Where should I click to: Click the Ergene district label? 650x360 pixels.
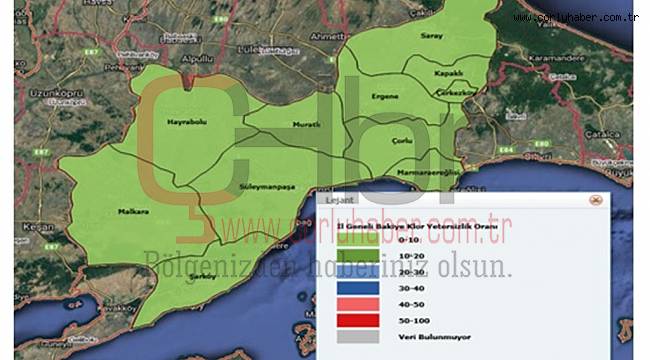point(385,96)
